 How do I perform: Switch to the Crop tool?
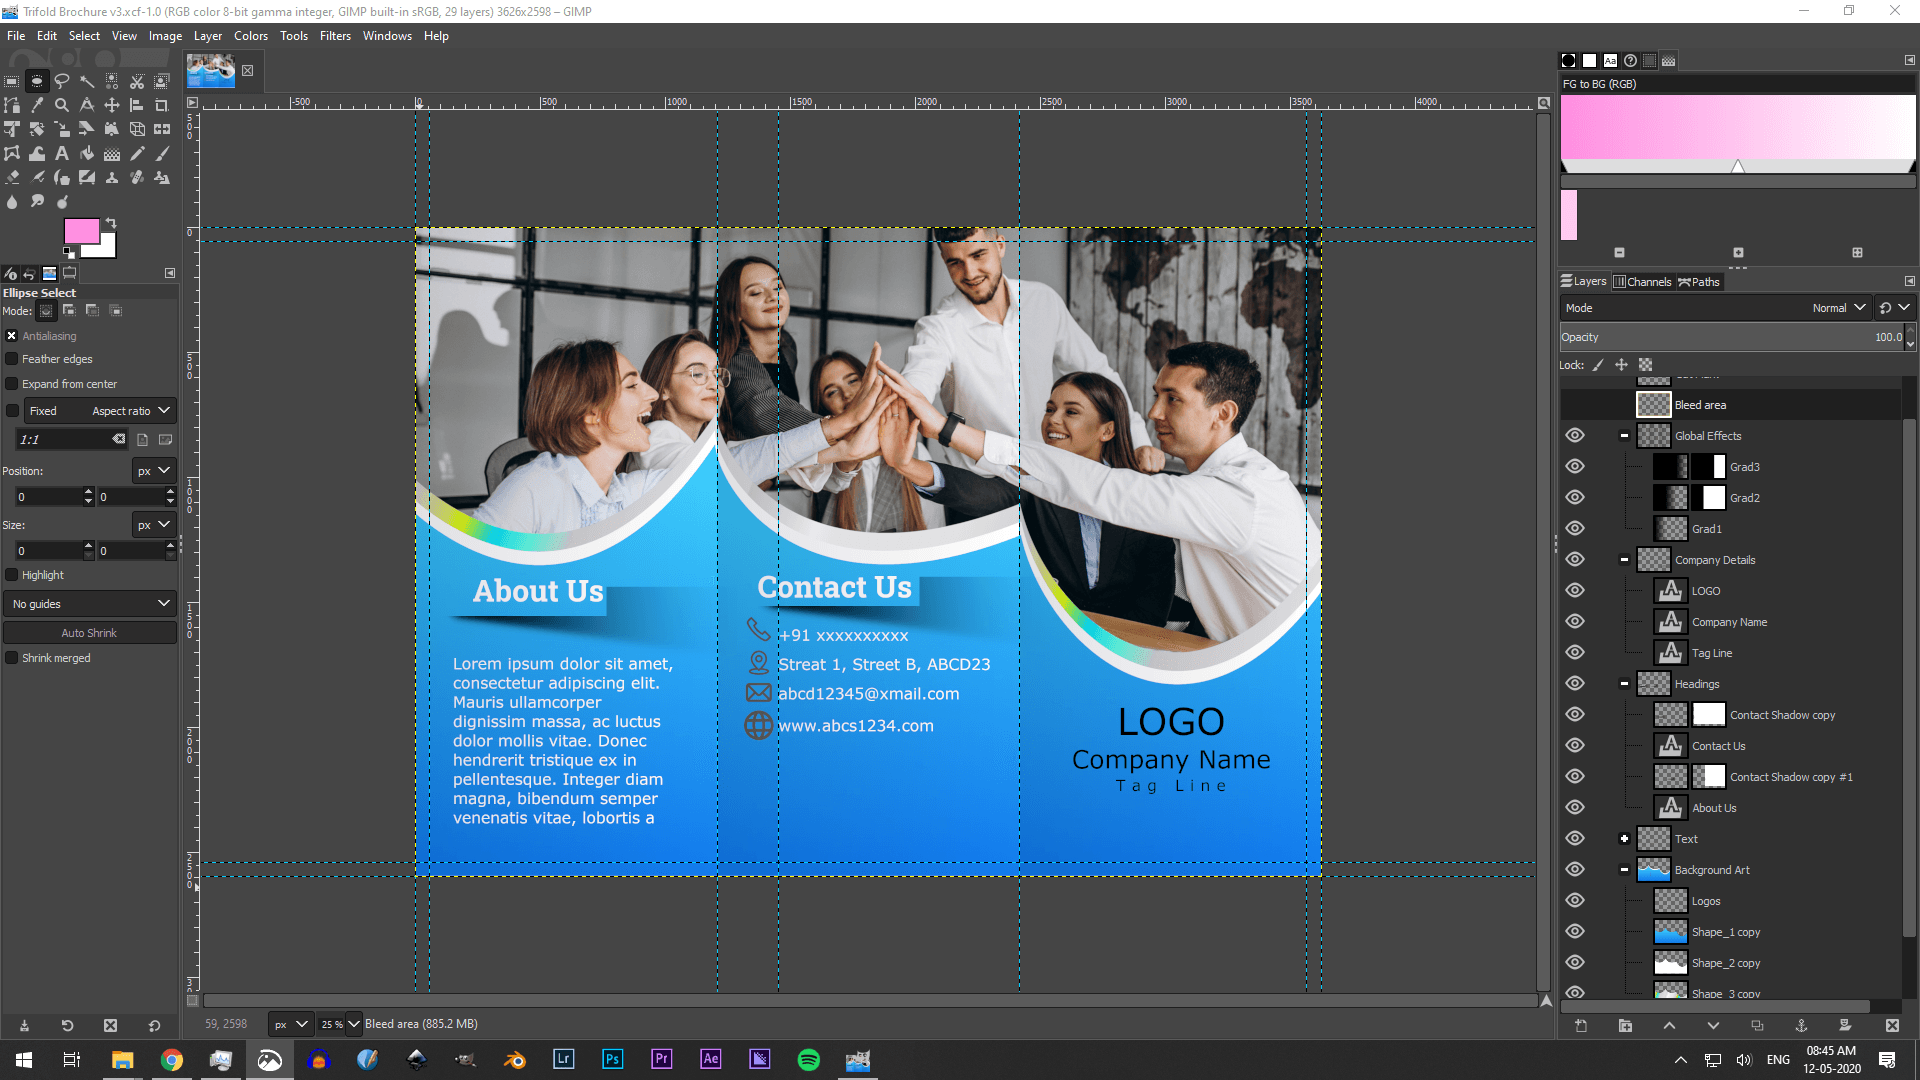[162, 105]
